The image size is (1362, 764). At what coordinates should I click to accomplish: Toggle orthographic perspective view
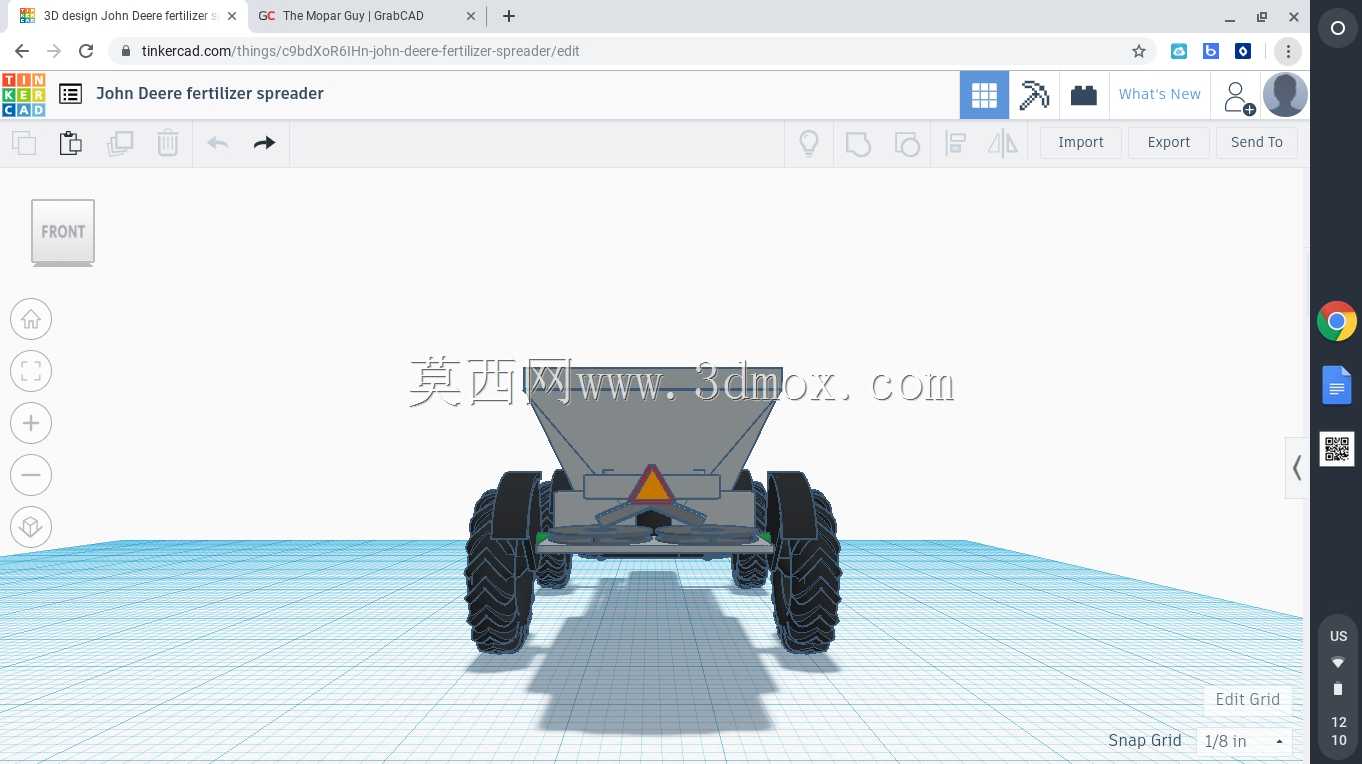31,527
